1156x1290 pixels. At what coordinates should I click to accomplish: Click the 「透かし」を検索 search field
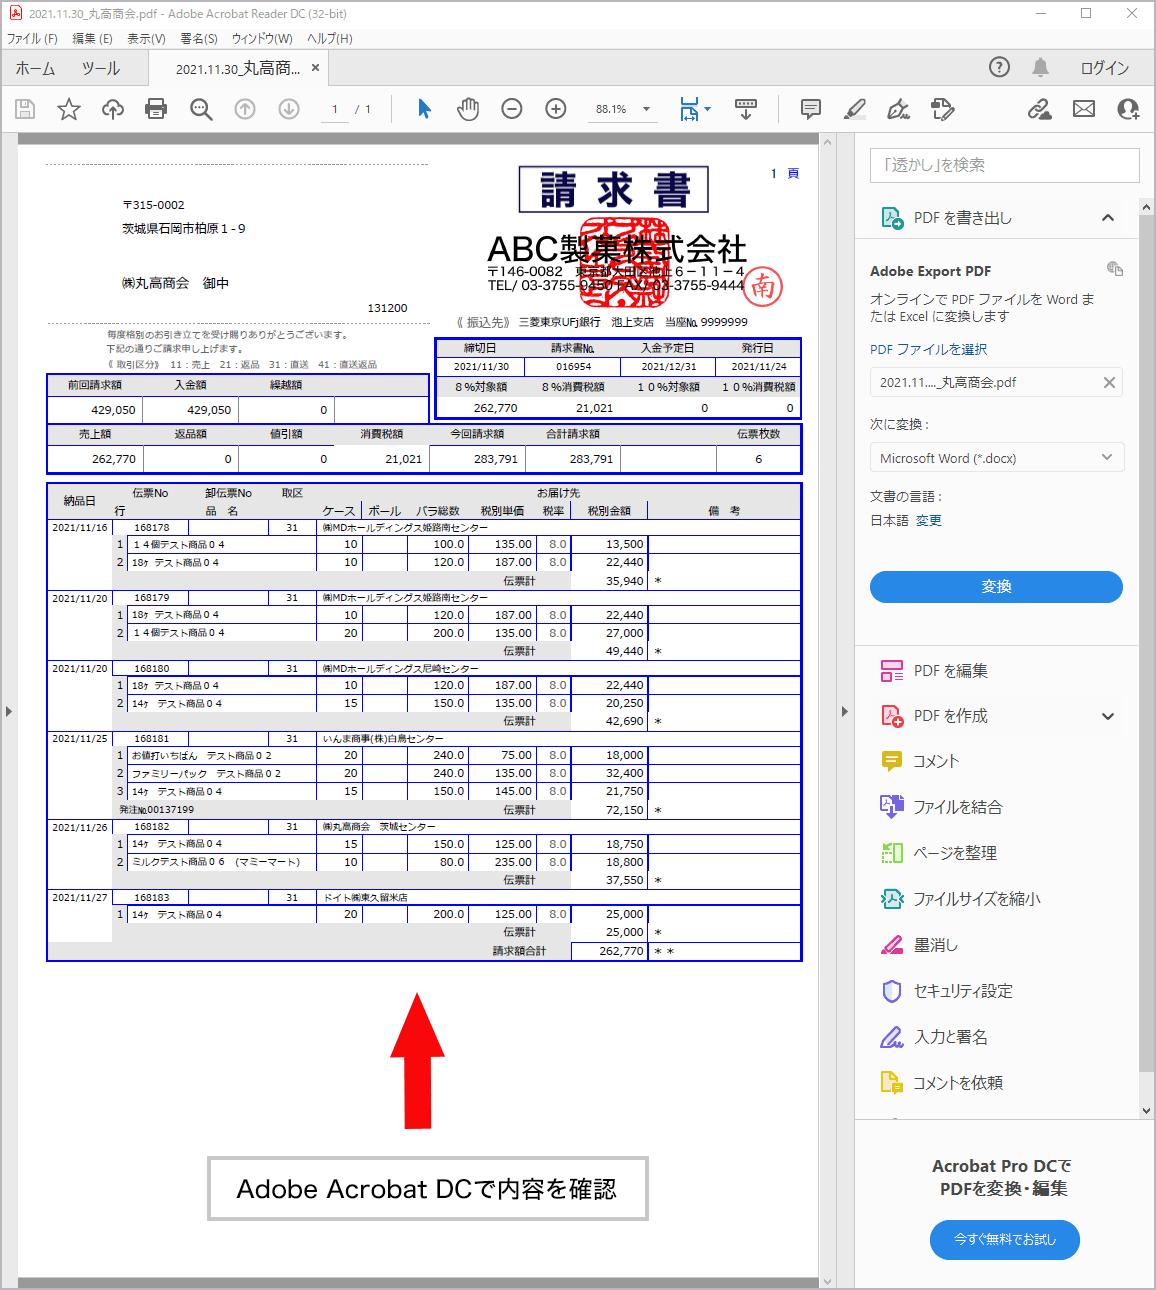click(x=1005, y=165)
